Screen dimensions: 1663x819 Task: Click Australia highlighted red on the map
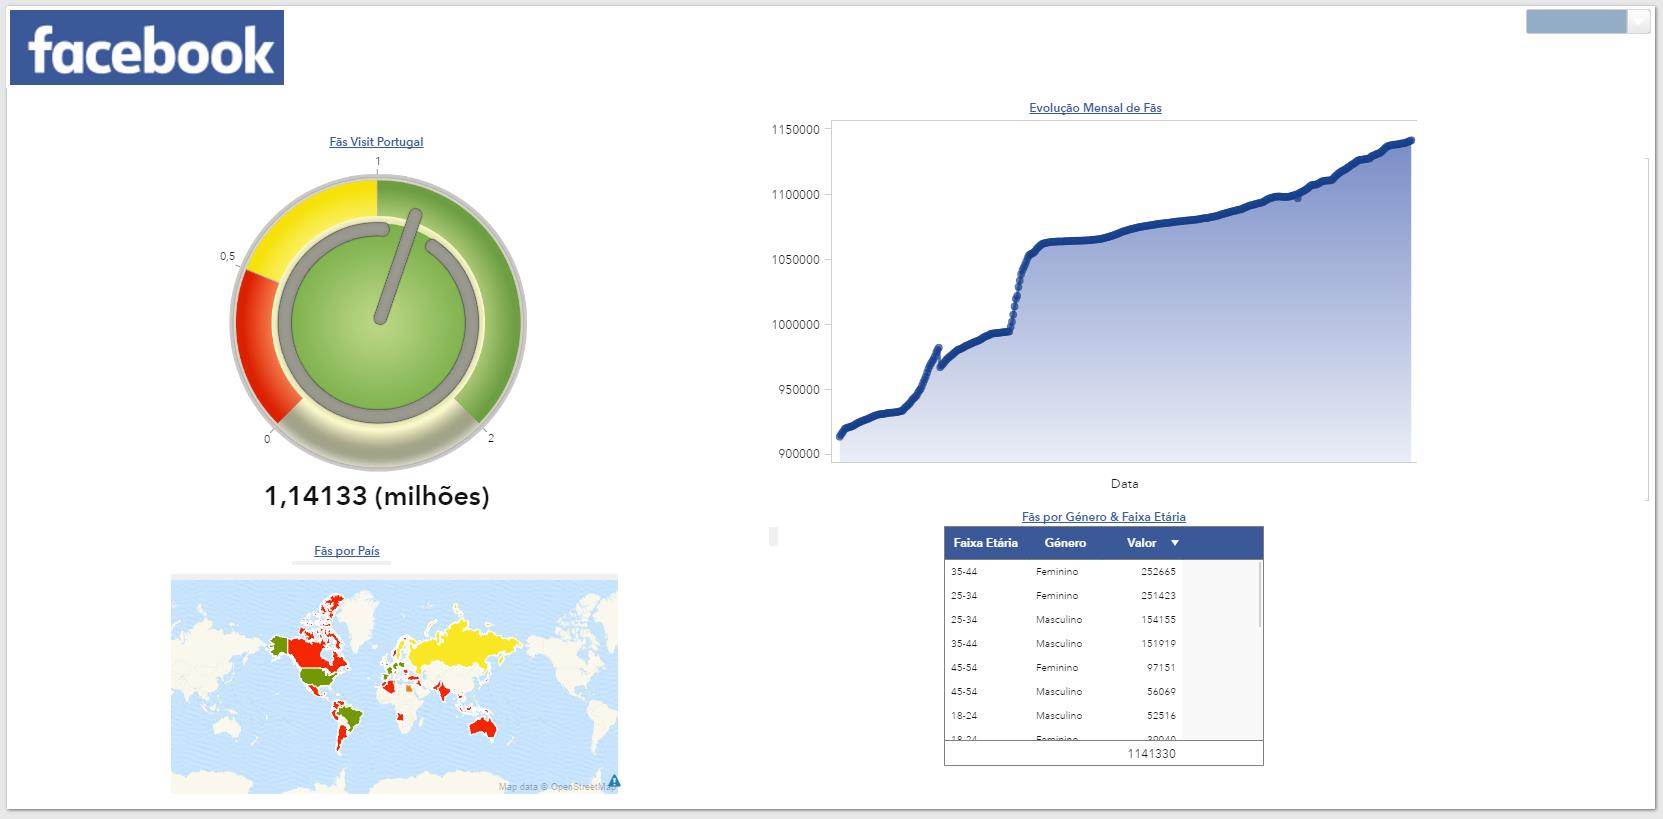[x=481, y=727]
